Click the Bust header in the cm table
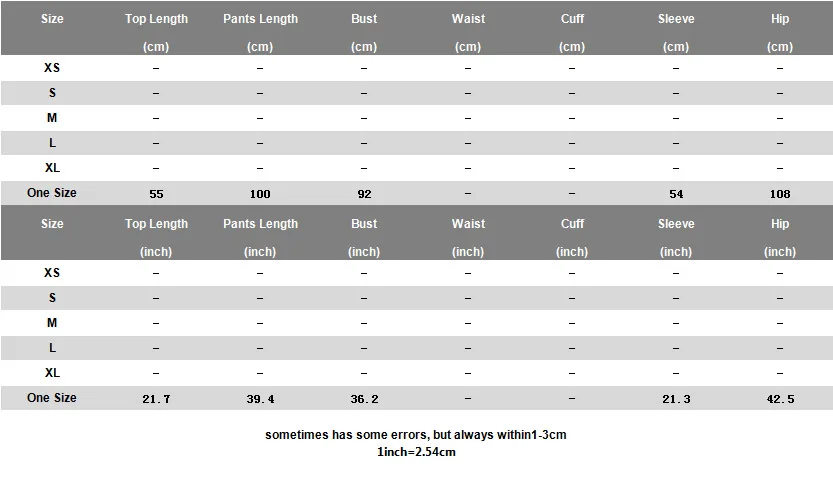The image size is (833, 477). [364, 19]
